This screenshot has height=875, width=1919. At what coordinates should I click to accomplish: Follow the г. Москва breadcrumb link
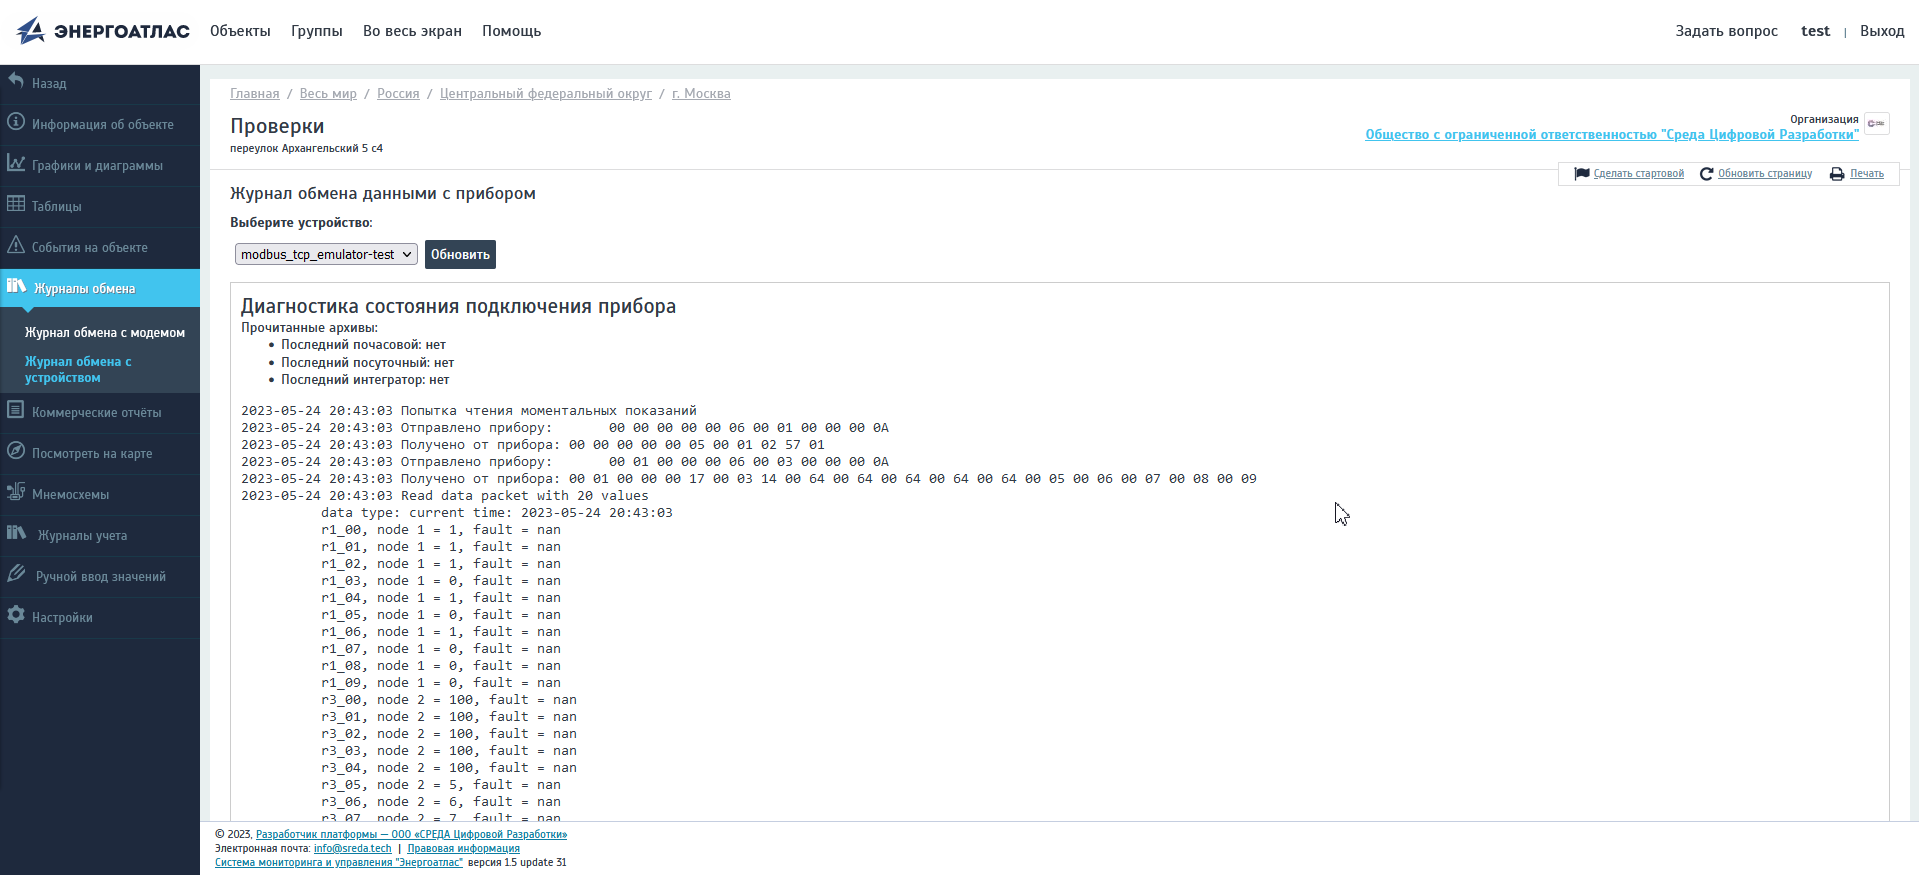pyautogui.click(x=701, y=94)
